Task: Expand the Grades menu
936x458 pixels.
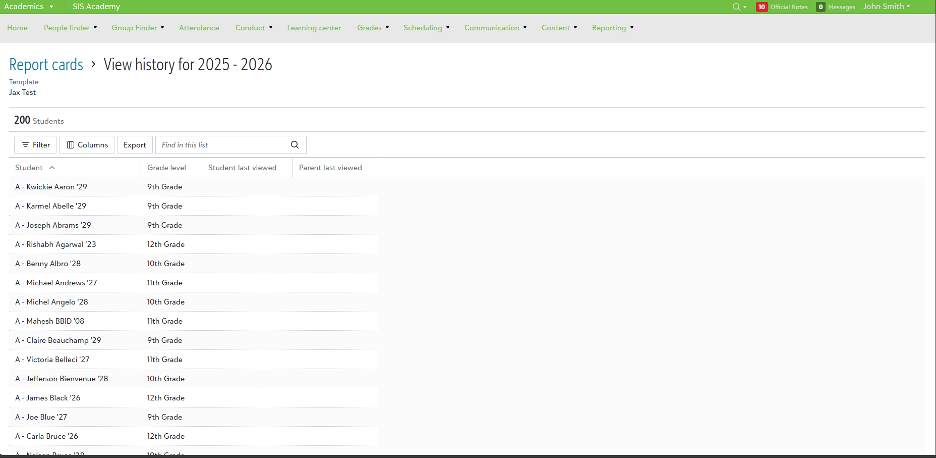Action: coord(373,27)
